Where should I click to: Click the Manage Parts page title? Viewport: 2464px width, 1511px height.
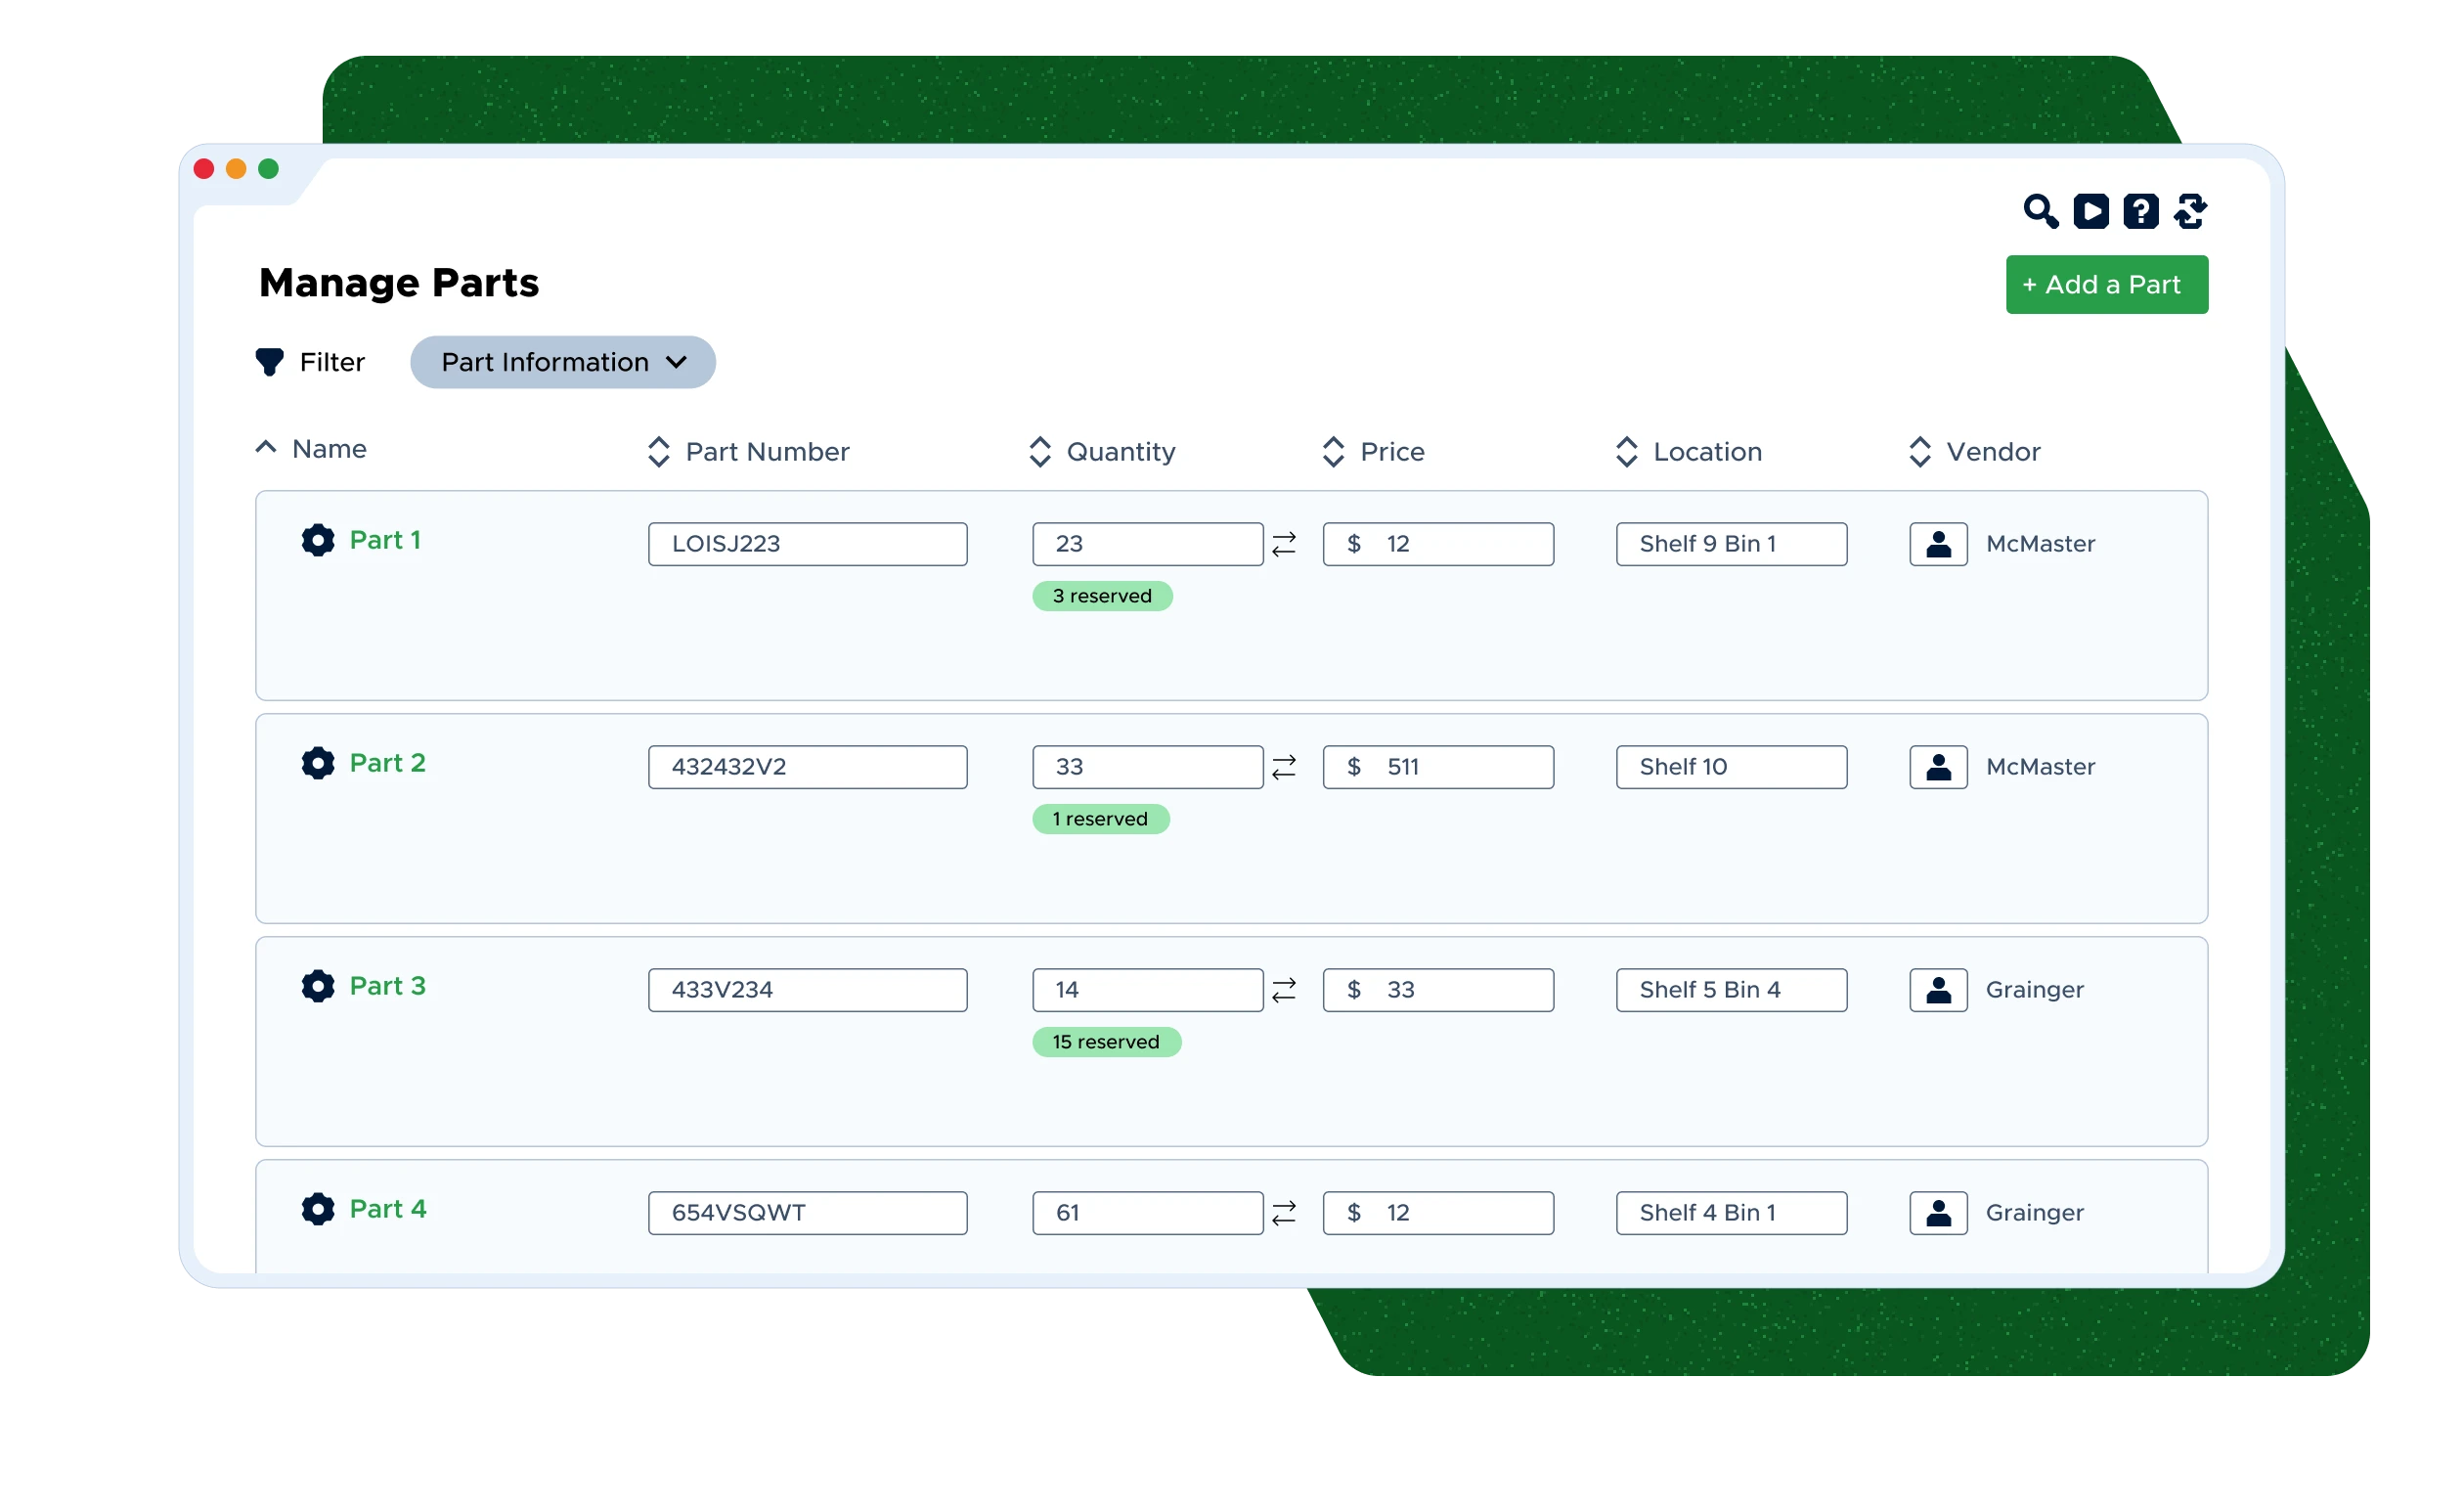pos(398,282)
